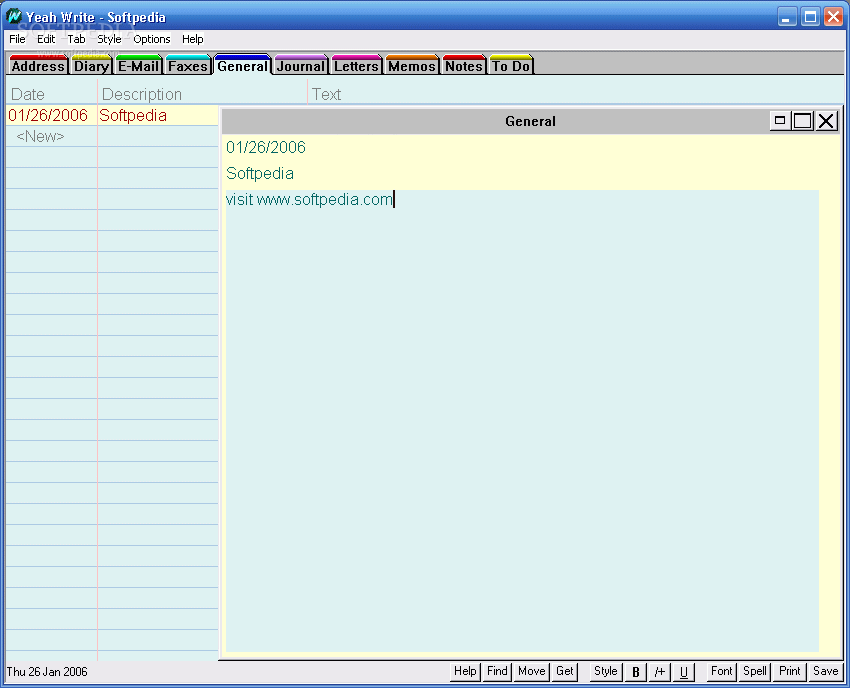This screenshot has height=688, width=850.
Task: Close the General entry panel
Action: 826,120
